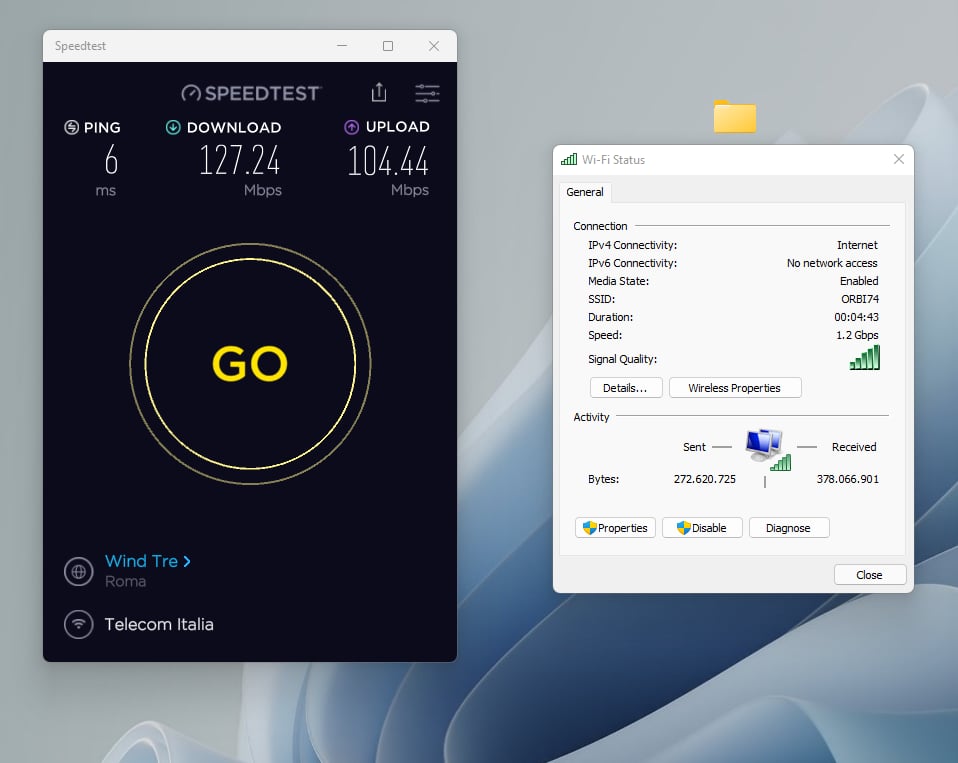Close the Speedtest window

click(434, 46)
